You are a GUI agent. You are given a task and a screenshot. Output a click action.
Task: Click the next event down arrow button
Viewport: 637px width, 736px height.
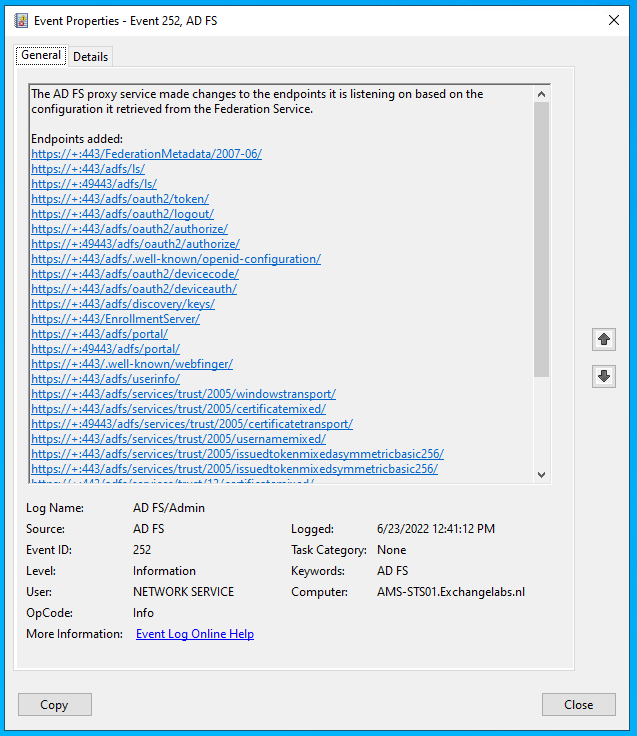click(603, 377)
